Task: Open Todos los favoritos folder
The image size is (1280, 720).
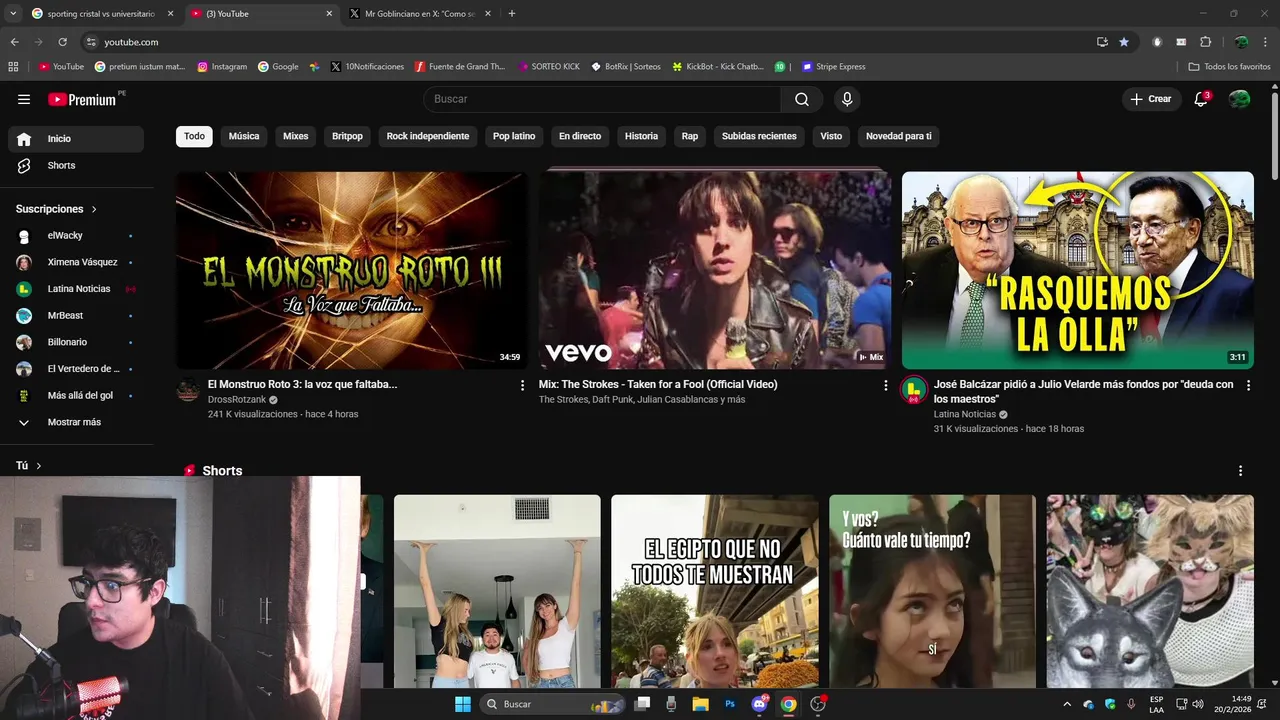Action: pos(1229,67)
